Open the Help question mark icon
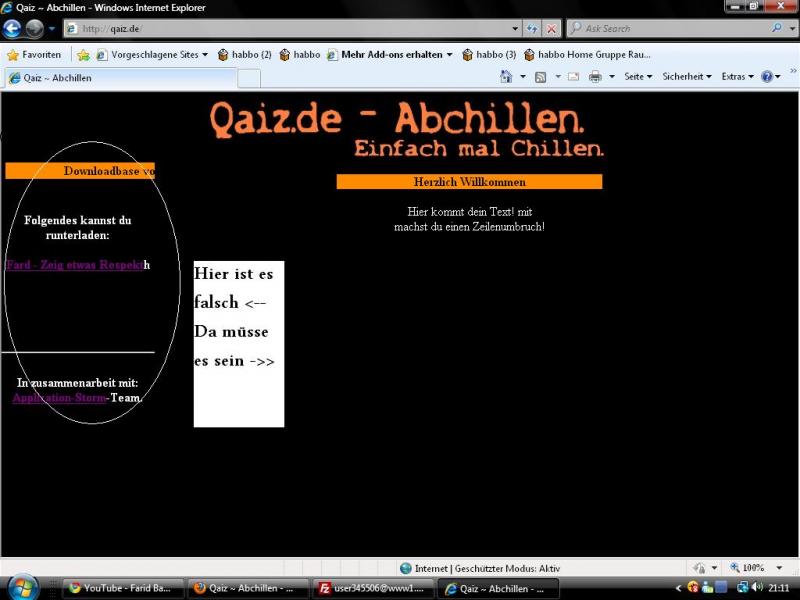 (767, 77)
